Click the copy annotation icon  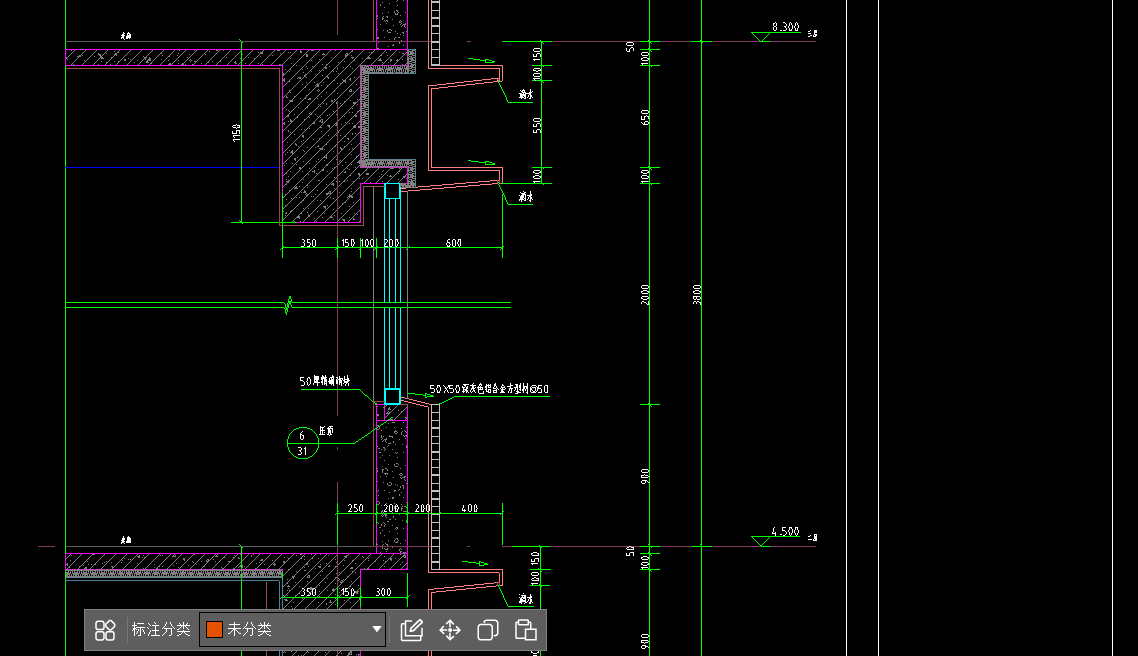488,630
